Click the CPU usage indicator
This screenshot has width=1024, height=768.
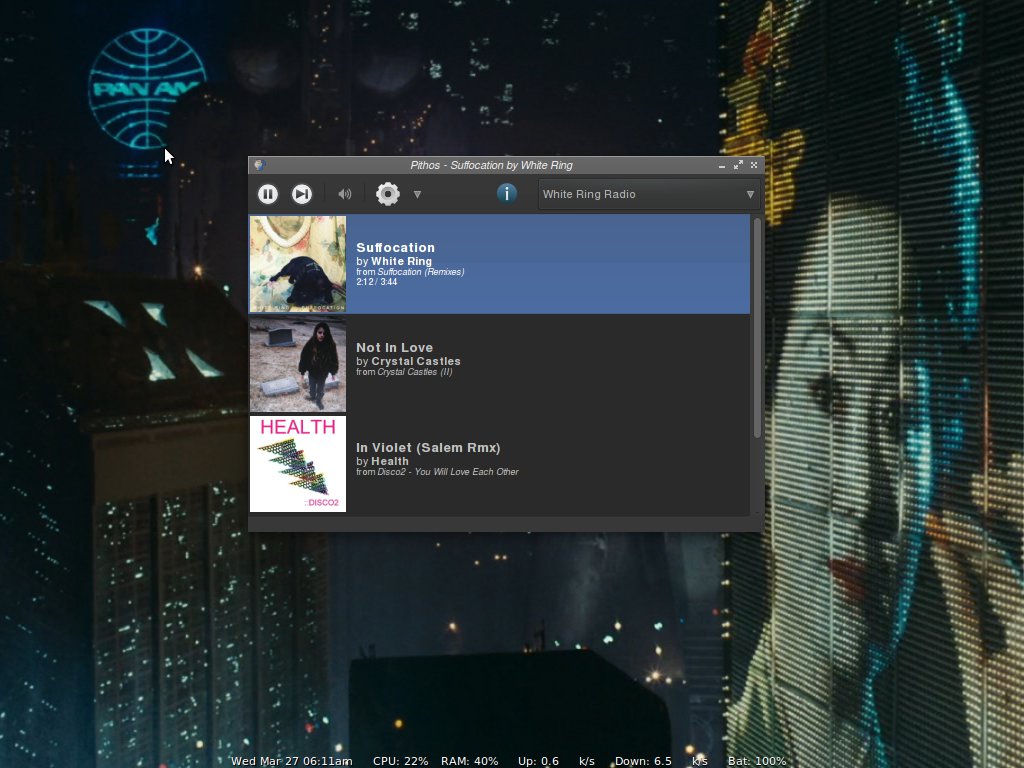(400, 761)
